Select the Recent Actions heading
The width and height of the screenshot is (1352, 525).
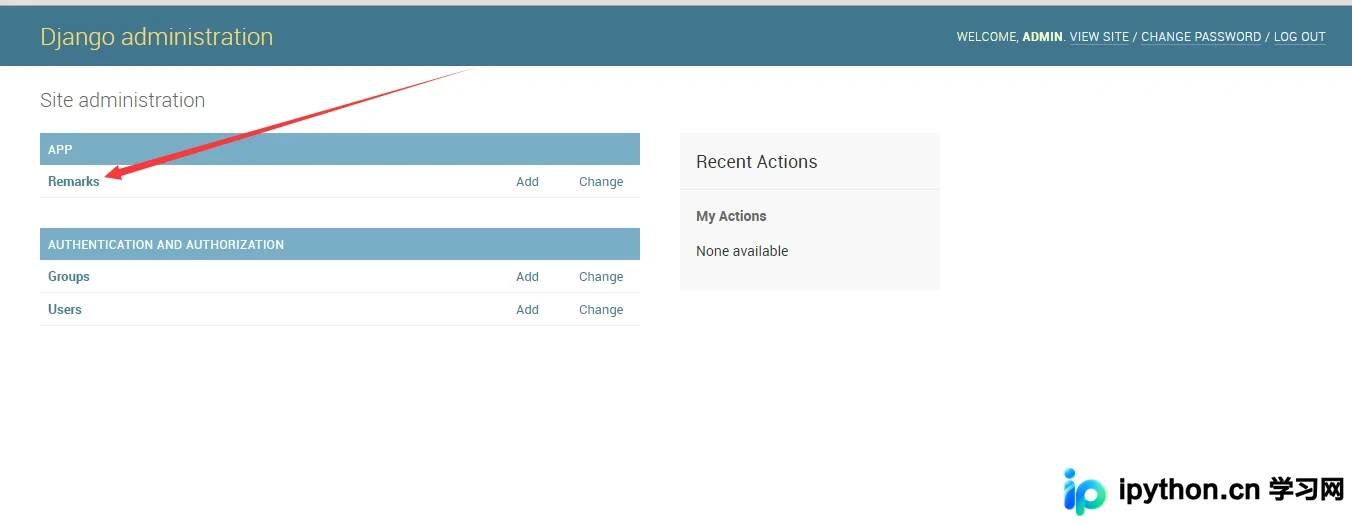click(x=757, y=162)
